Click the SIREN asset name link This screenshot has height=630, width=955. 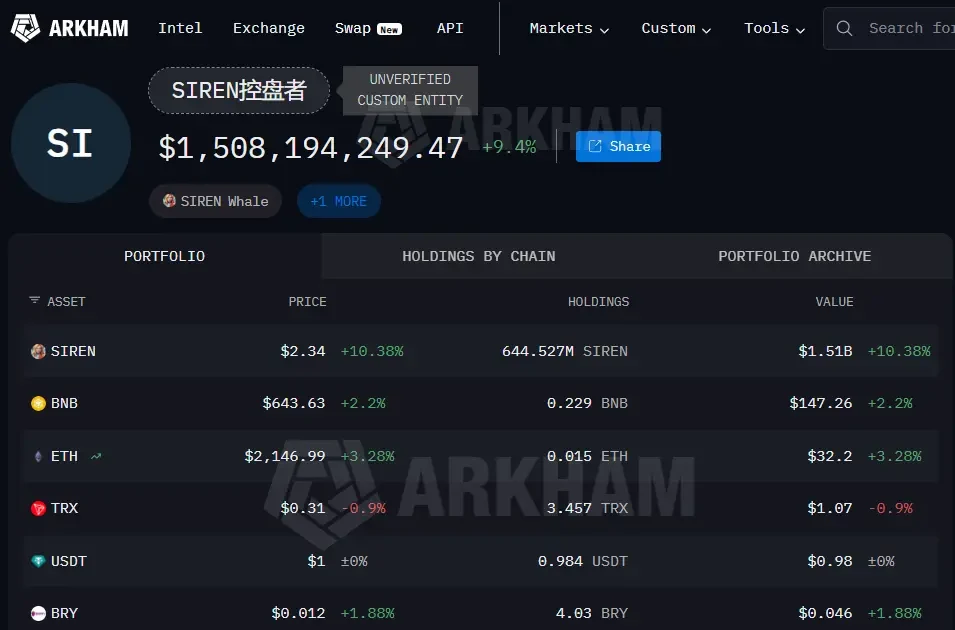[73, 351]
